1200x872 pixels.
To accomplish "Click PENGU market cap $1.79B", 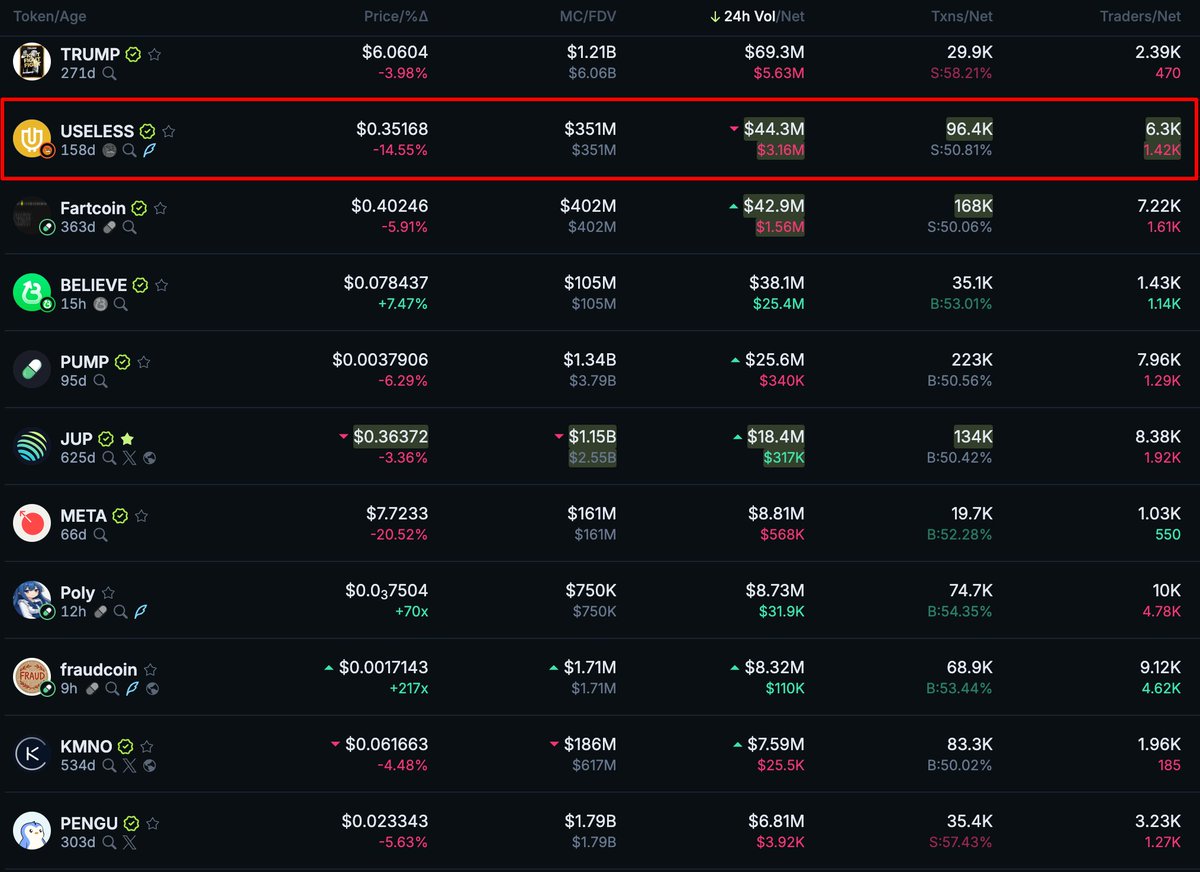I will coord(590,822).
